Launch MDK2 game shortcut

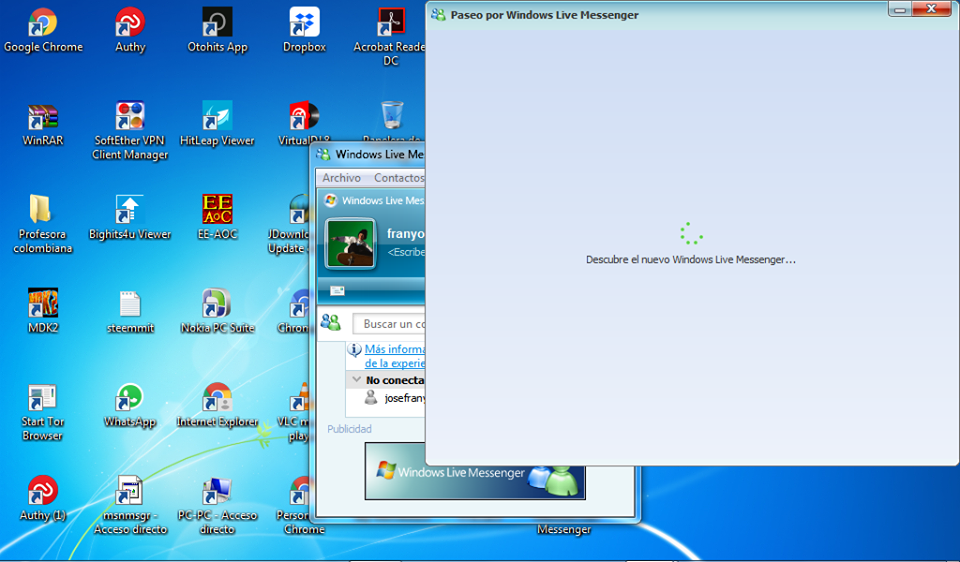43,311
